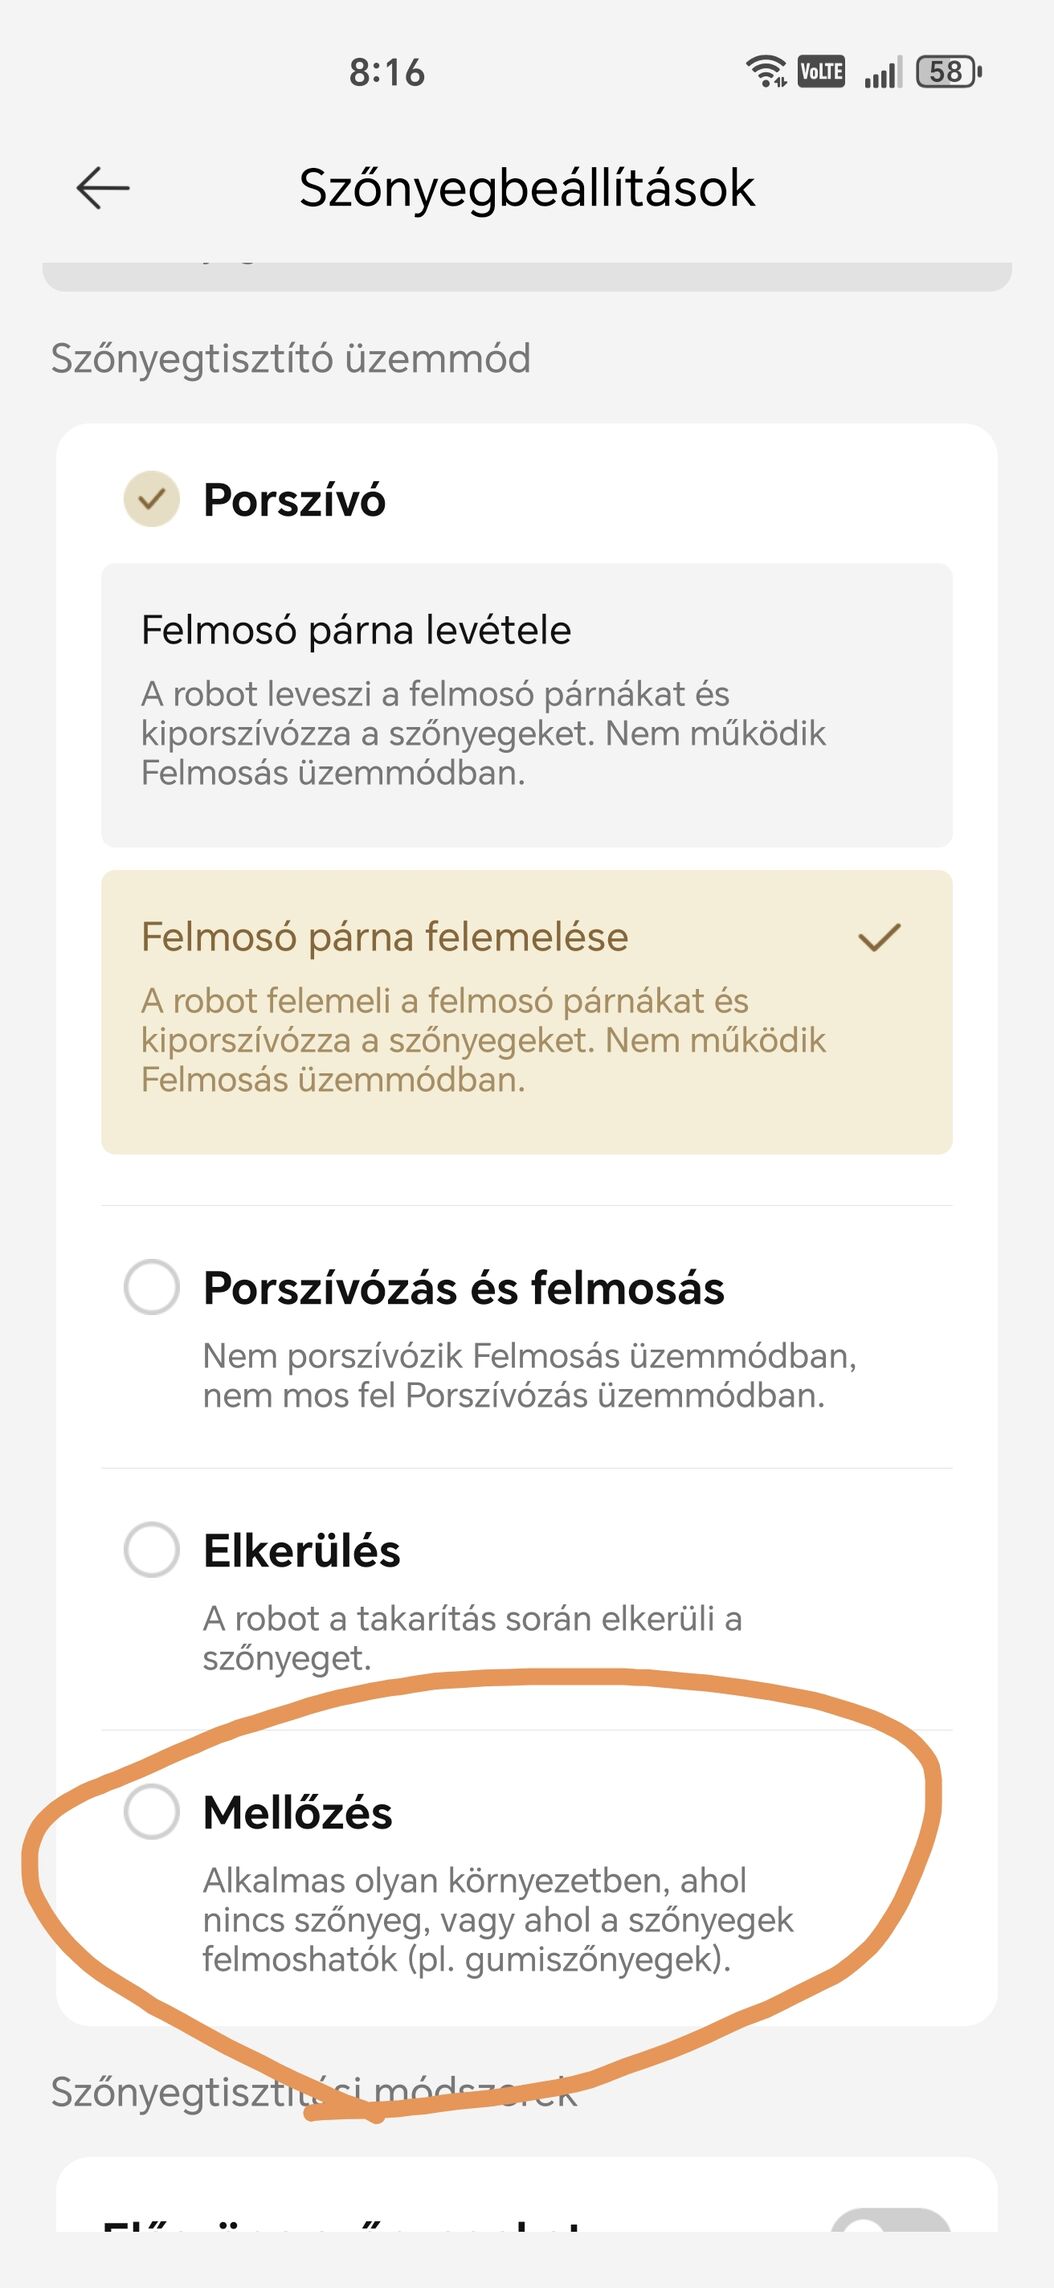1054x2288 pixels.
Task: Tap the battery level icon
Action: [x=948, y=71]
